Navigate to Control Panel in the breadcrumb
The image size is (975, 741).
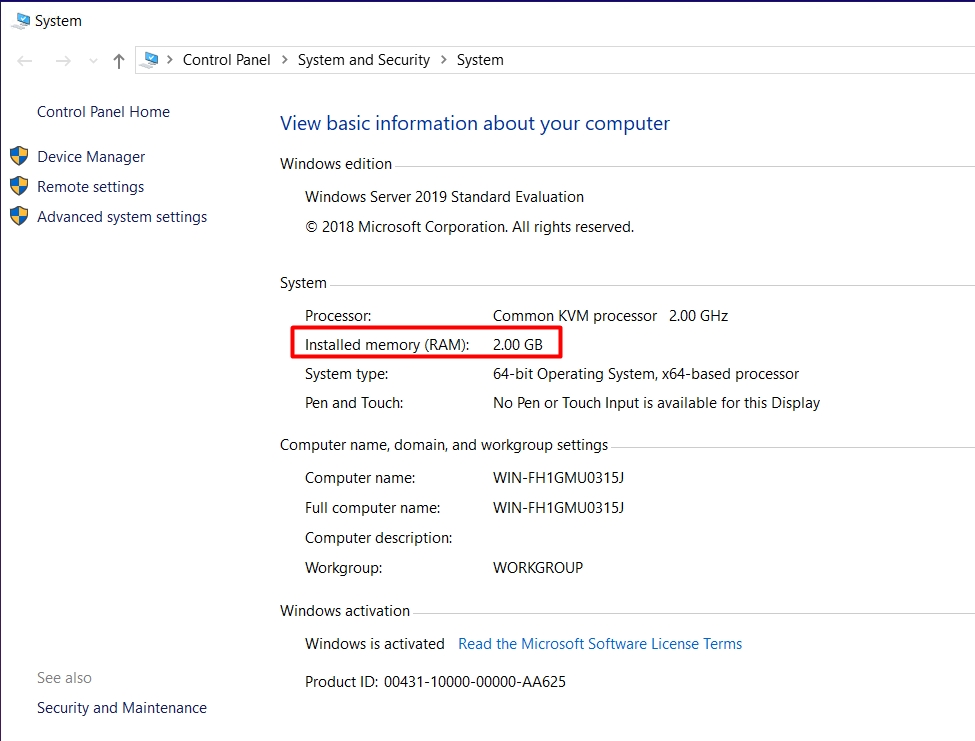[226, 60]
